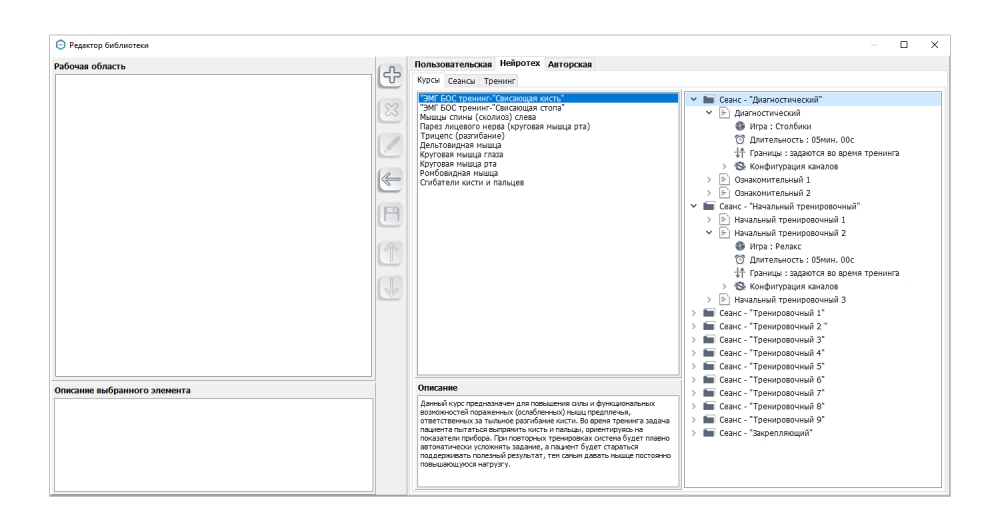This screenshot has width=1000, height=532.
Task: Click the left arrow transfer button
Action: [x=391, y=181]
